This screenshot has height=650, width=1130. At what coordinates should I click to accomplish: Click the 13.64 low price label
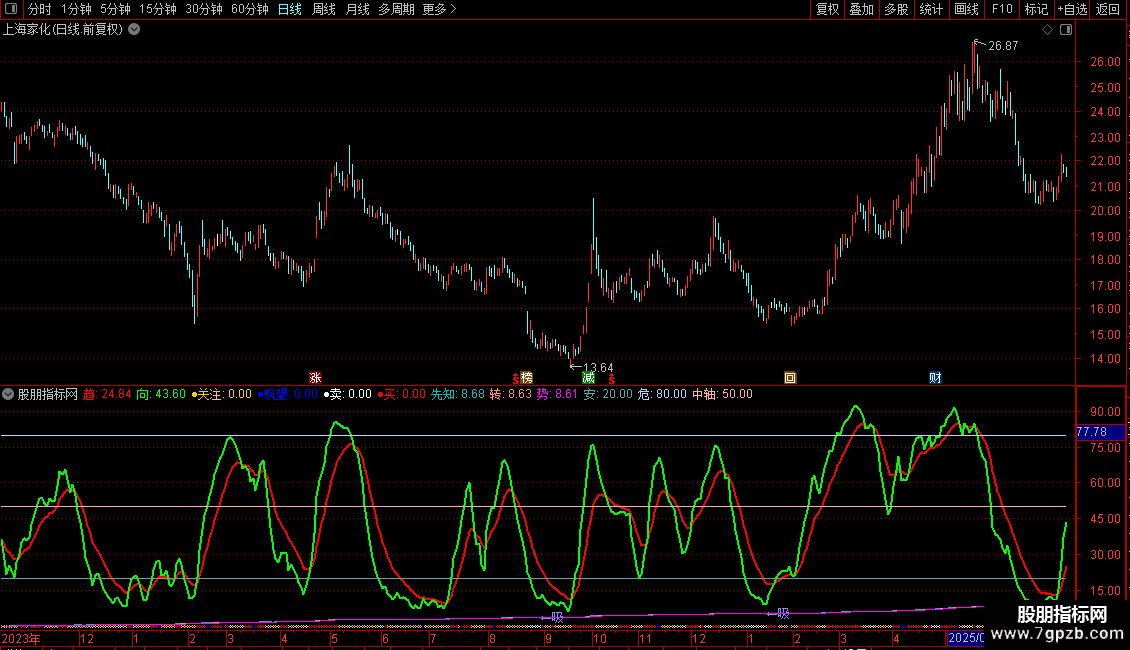[x=598, y=368]
